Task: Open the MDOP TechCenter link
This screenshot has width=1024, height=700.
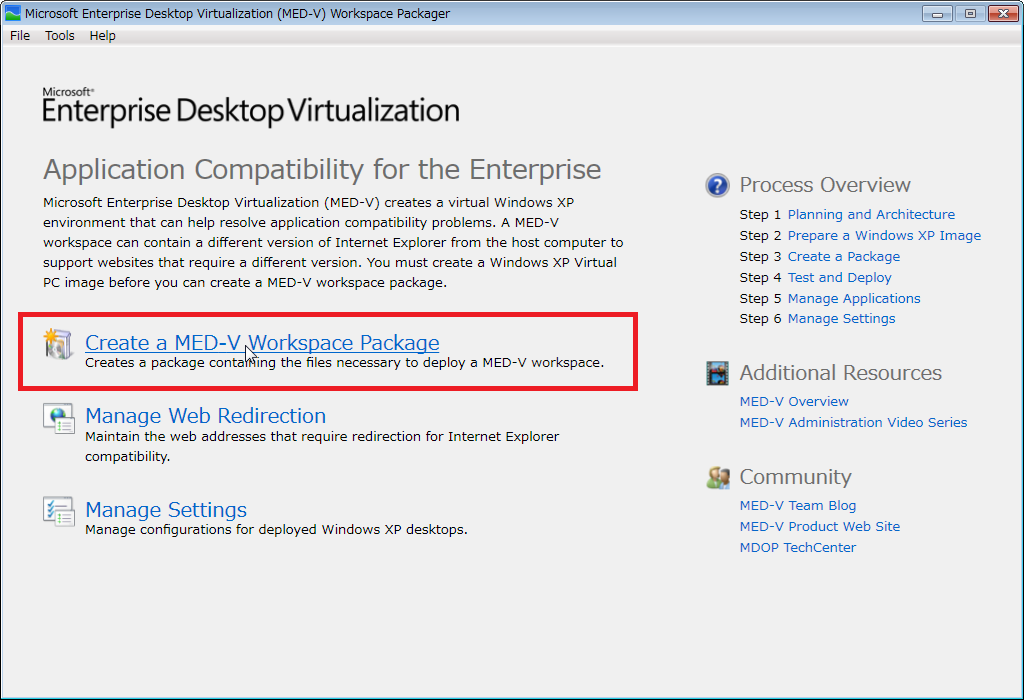Action: pyautogui.click(x=798, y=547)
